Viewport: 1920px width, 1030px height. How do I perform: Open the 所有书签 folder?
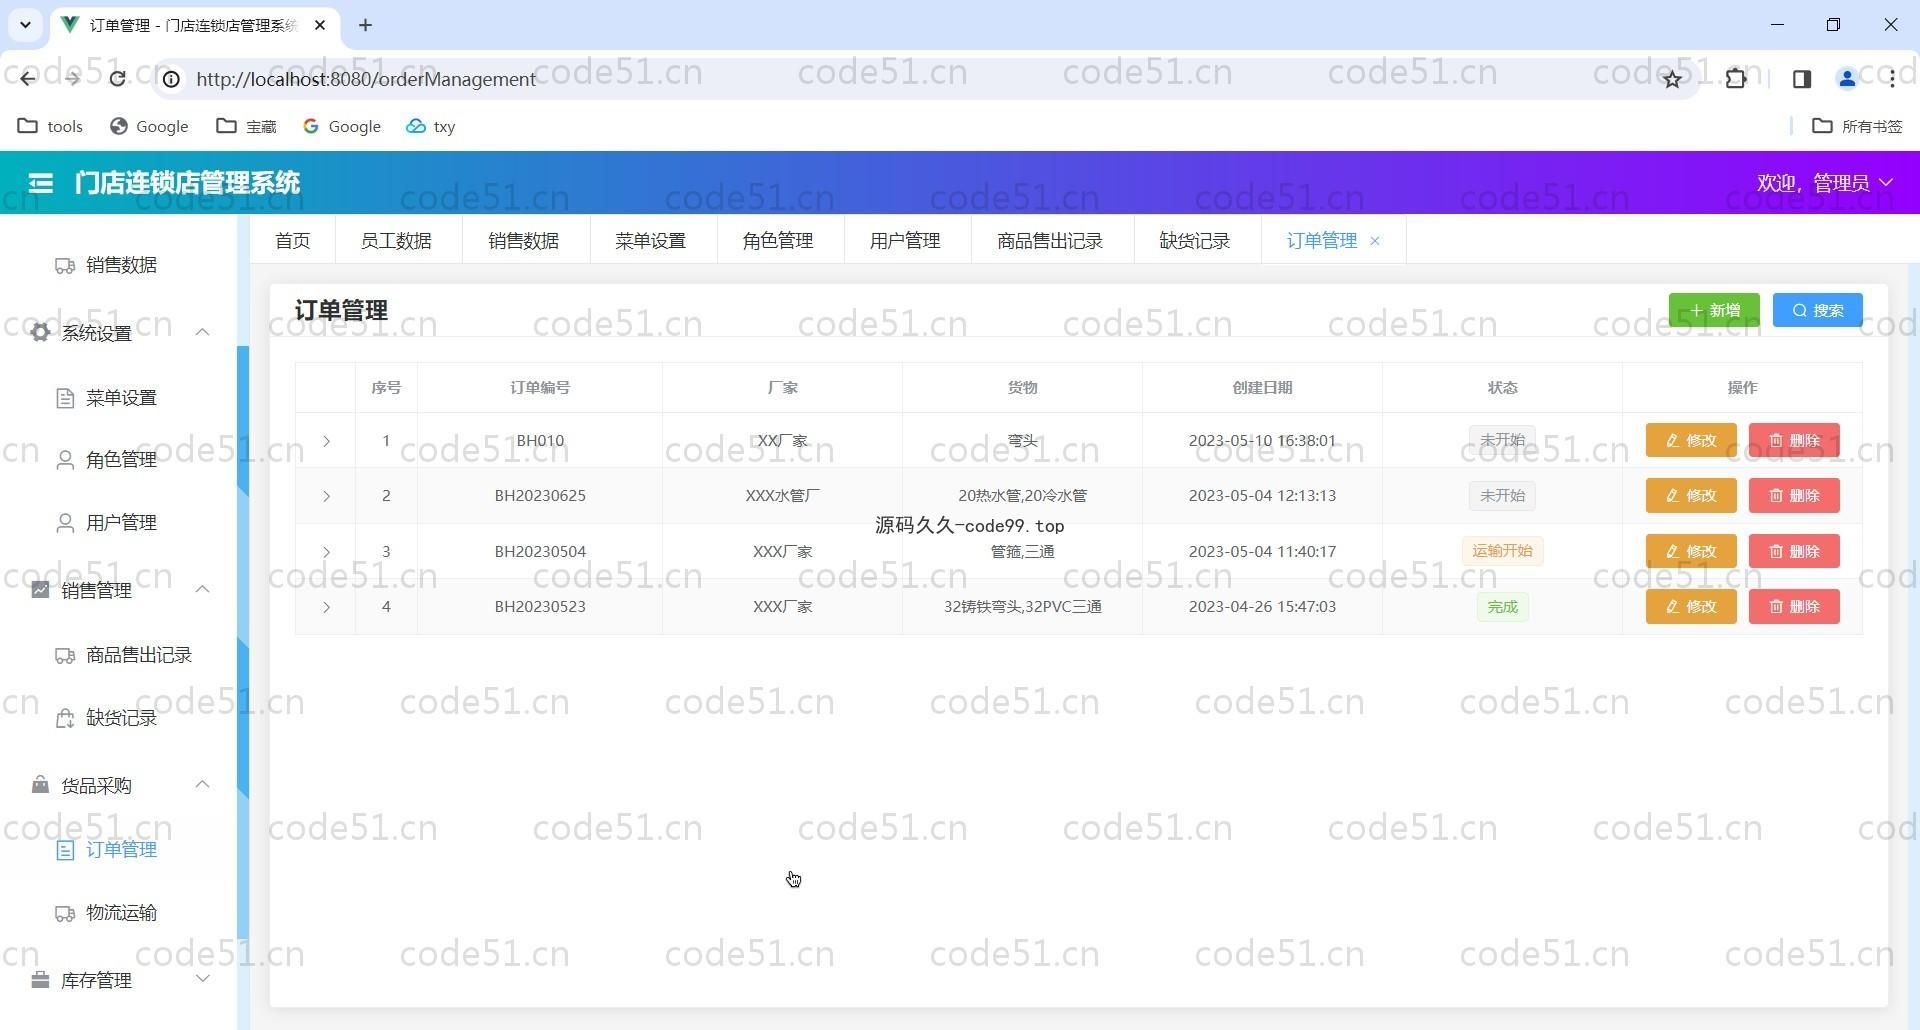[1858, 126]
